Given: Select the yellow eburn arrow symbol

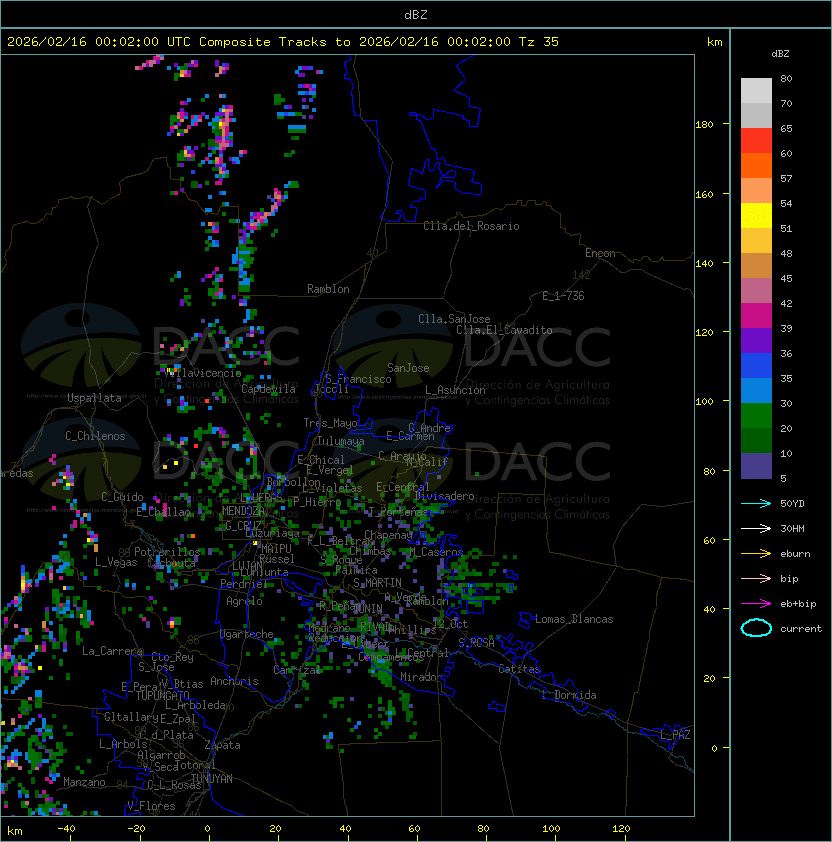Looking at the screenshot, I should (756, 553).
